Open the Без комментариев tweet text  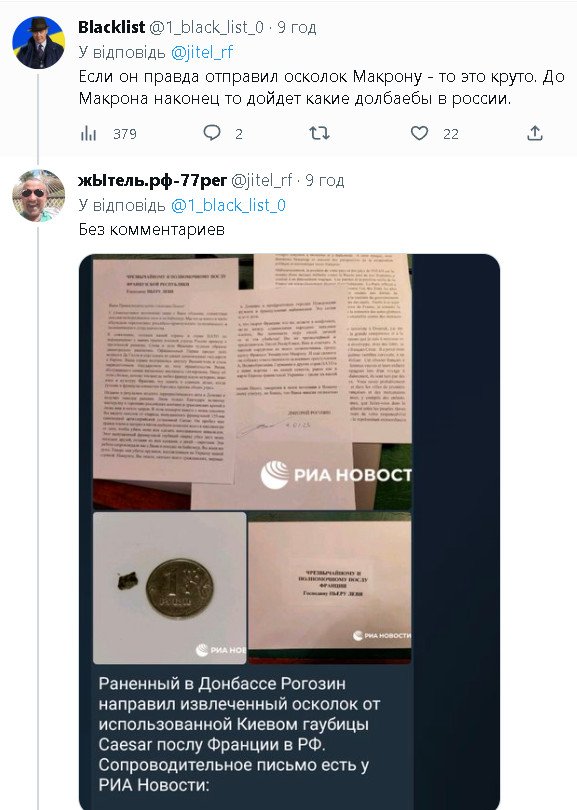tap(152, 229)
